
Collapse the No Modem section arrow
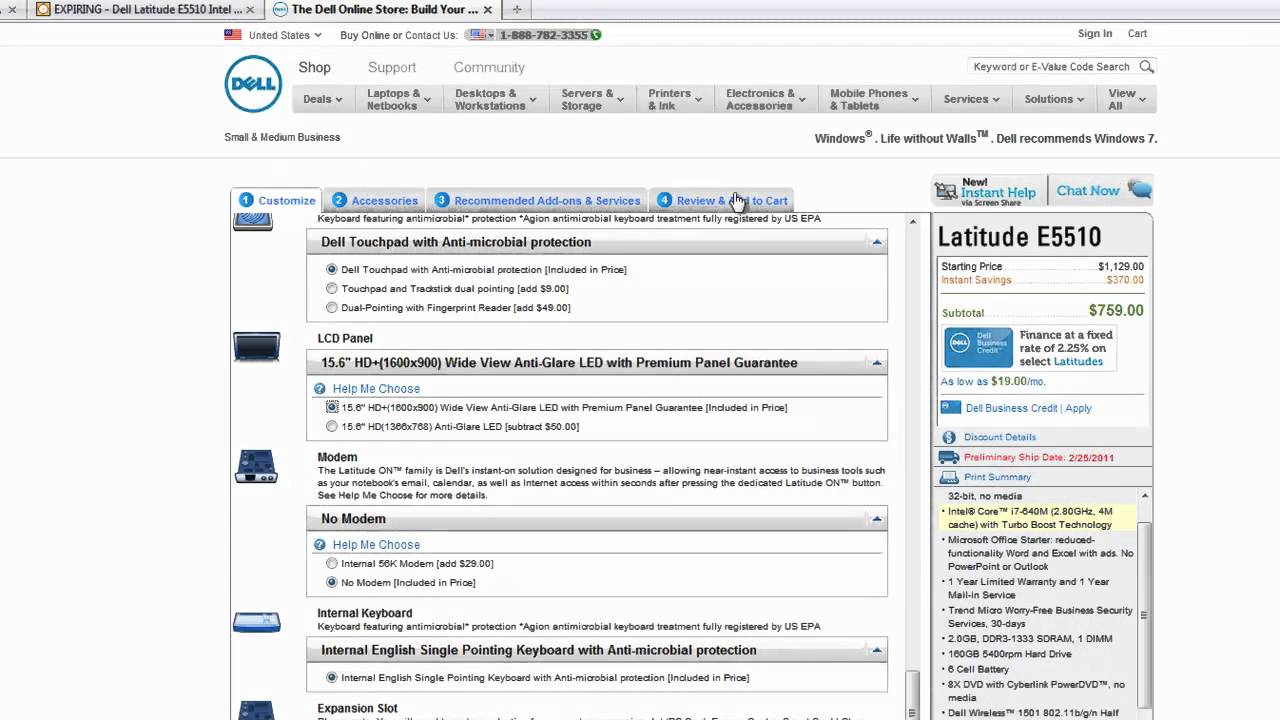(877, 519)
